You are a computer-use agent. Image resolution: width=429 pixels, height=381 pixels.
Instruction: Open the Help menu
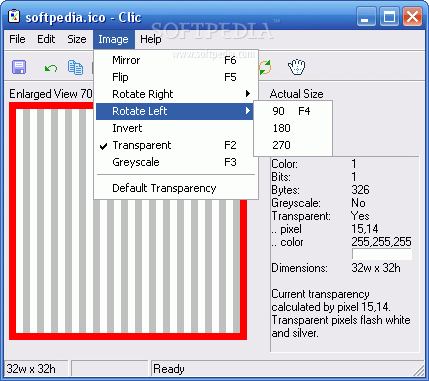click(151, 39)
